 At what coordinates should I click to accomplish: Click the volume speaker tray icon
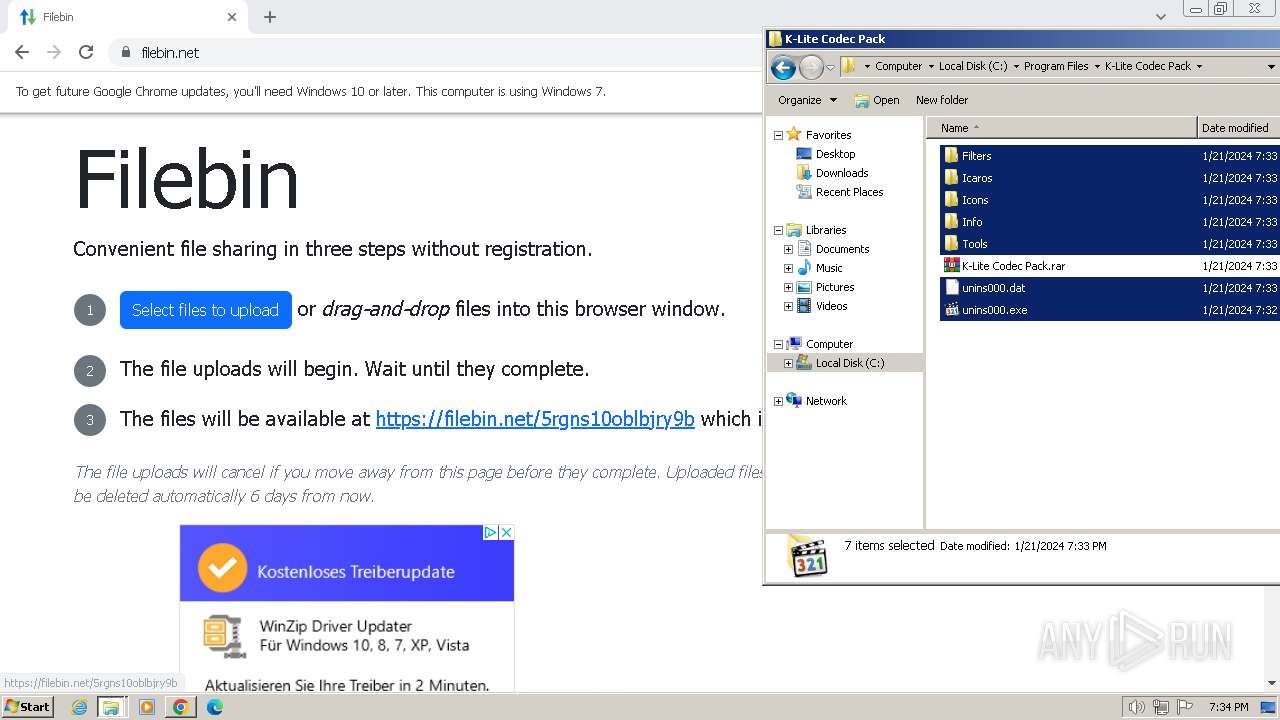(x=1136, y=707)
